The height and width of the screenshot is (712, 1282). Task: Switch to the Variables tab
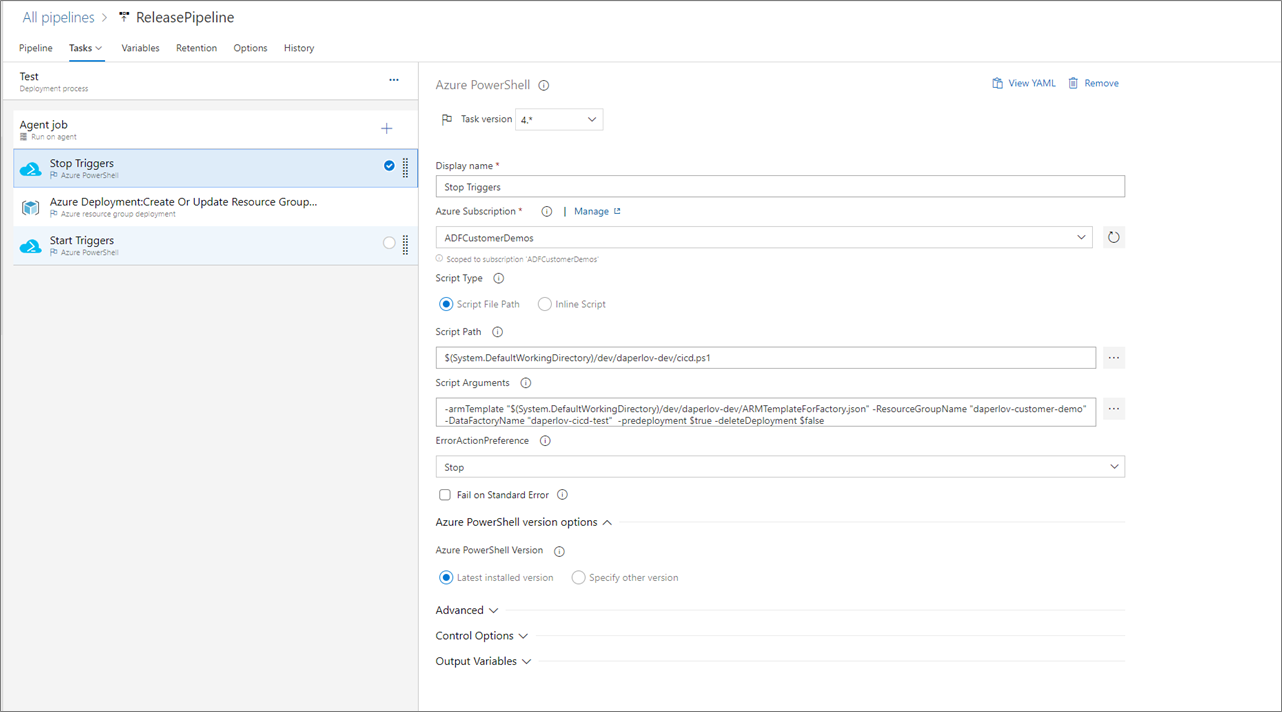click(x=140, y=48)
